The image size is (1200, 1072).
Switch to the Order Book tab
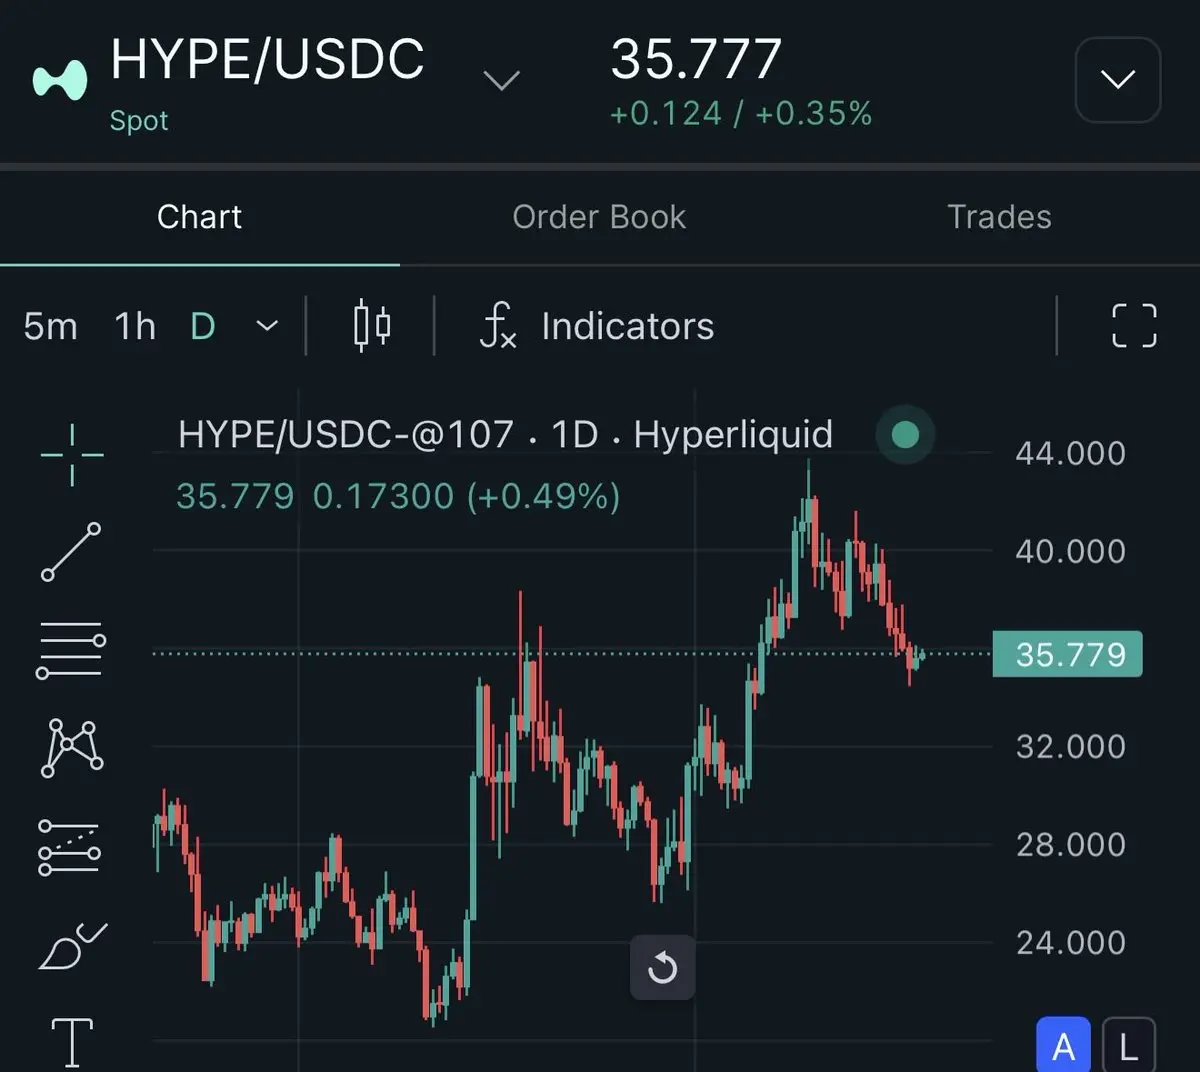point(599,217)
